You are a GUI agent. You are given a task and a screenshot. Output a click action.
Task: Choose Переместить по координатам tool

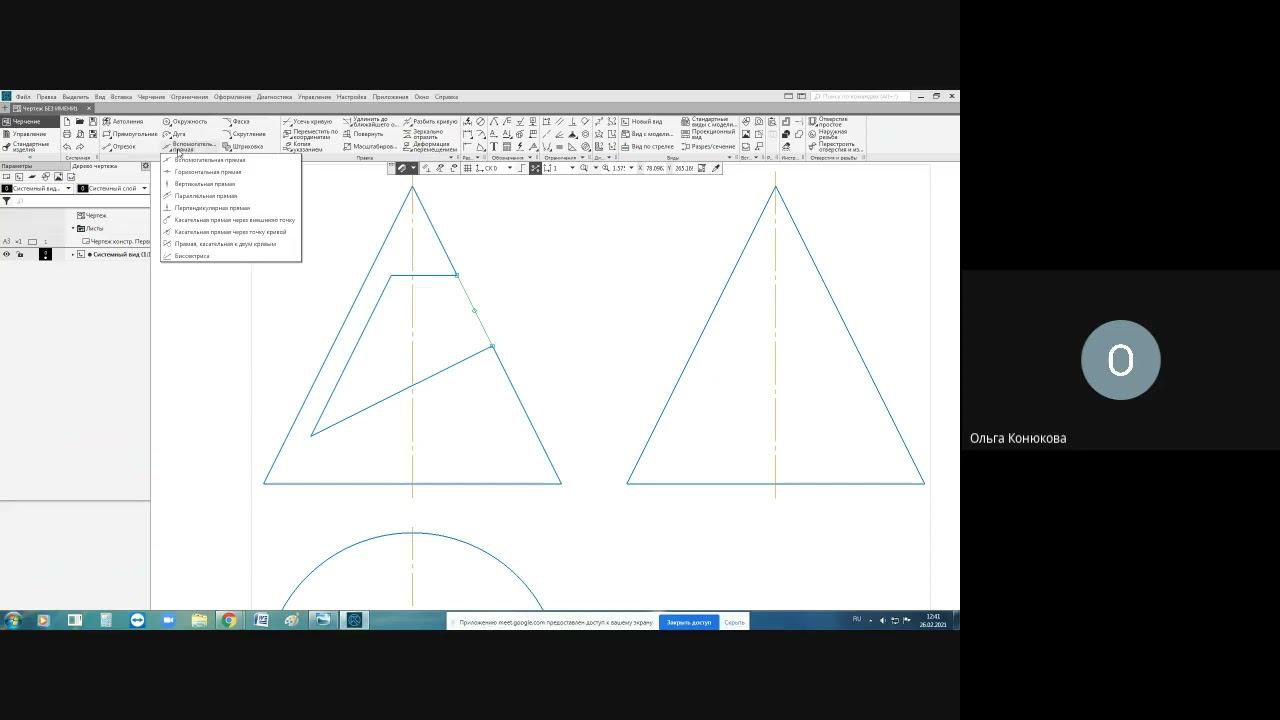click(310, 133)
